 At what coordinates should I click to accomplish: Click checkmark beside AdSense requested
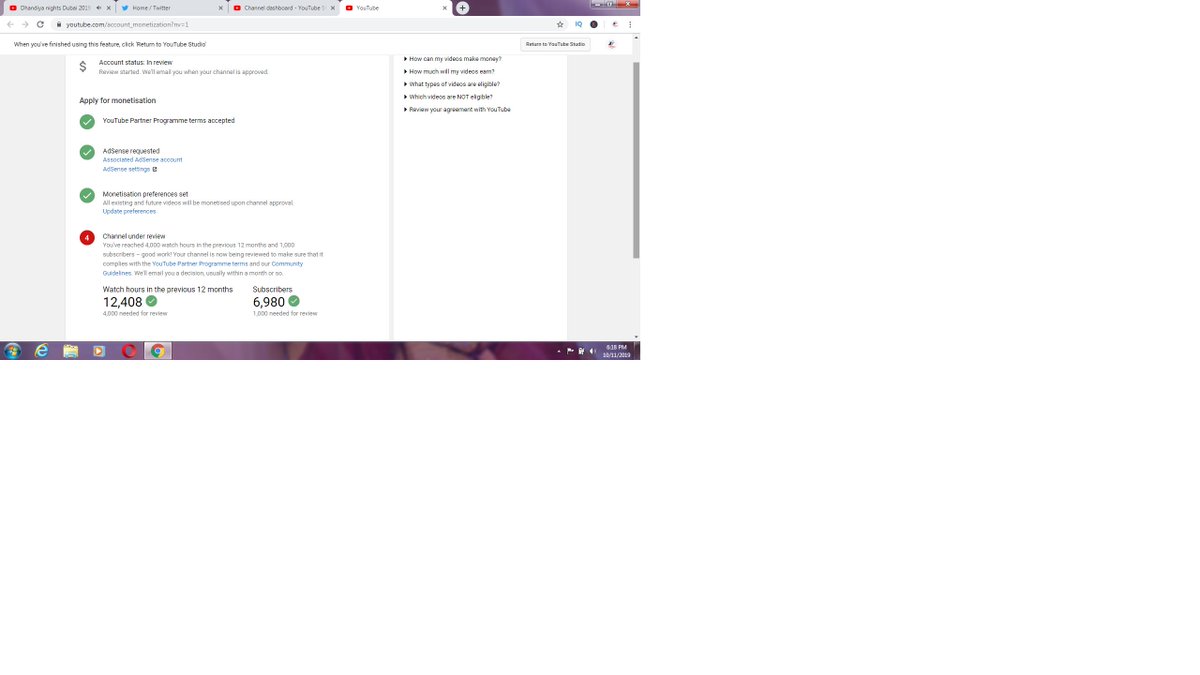pyautogui.click(x=87, y=152)
